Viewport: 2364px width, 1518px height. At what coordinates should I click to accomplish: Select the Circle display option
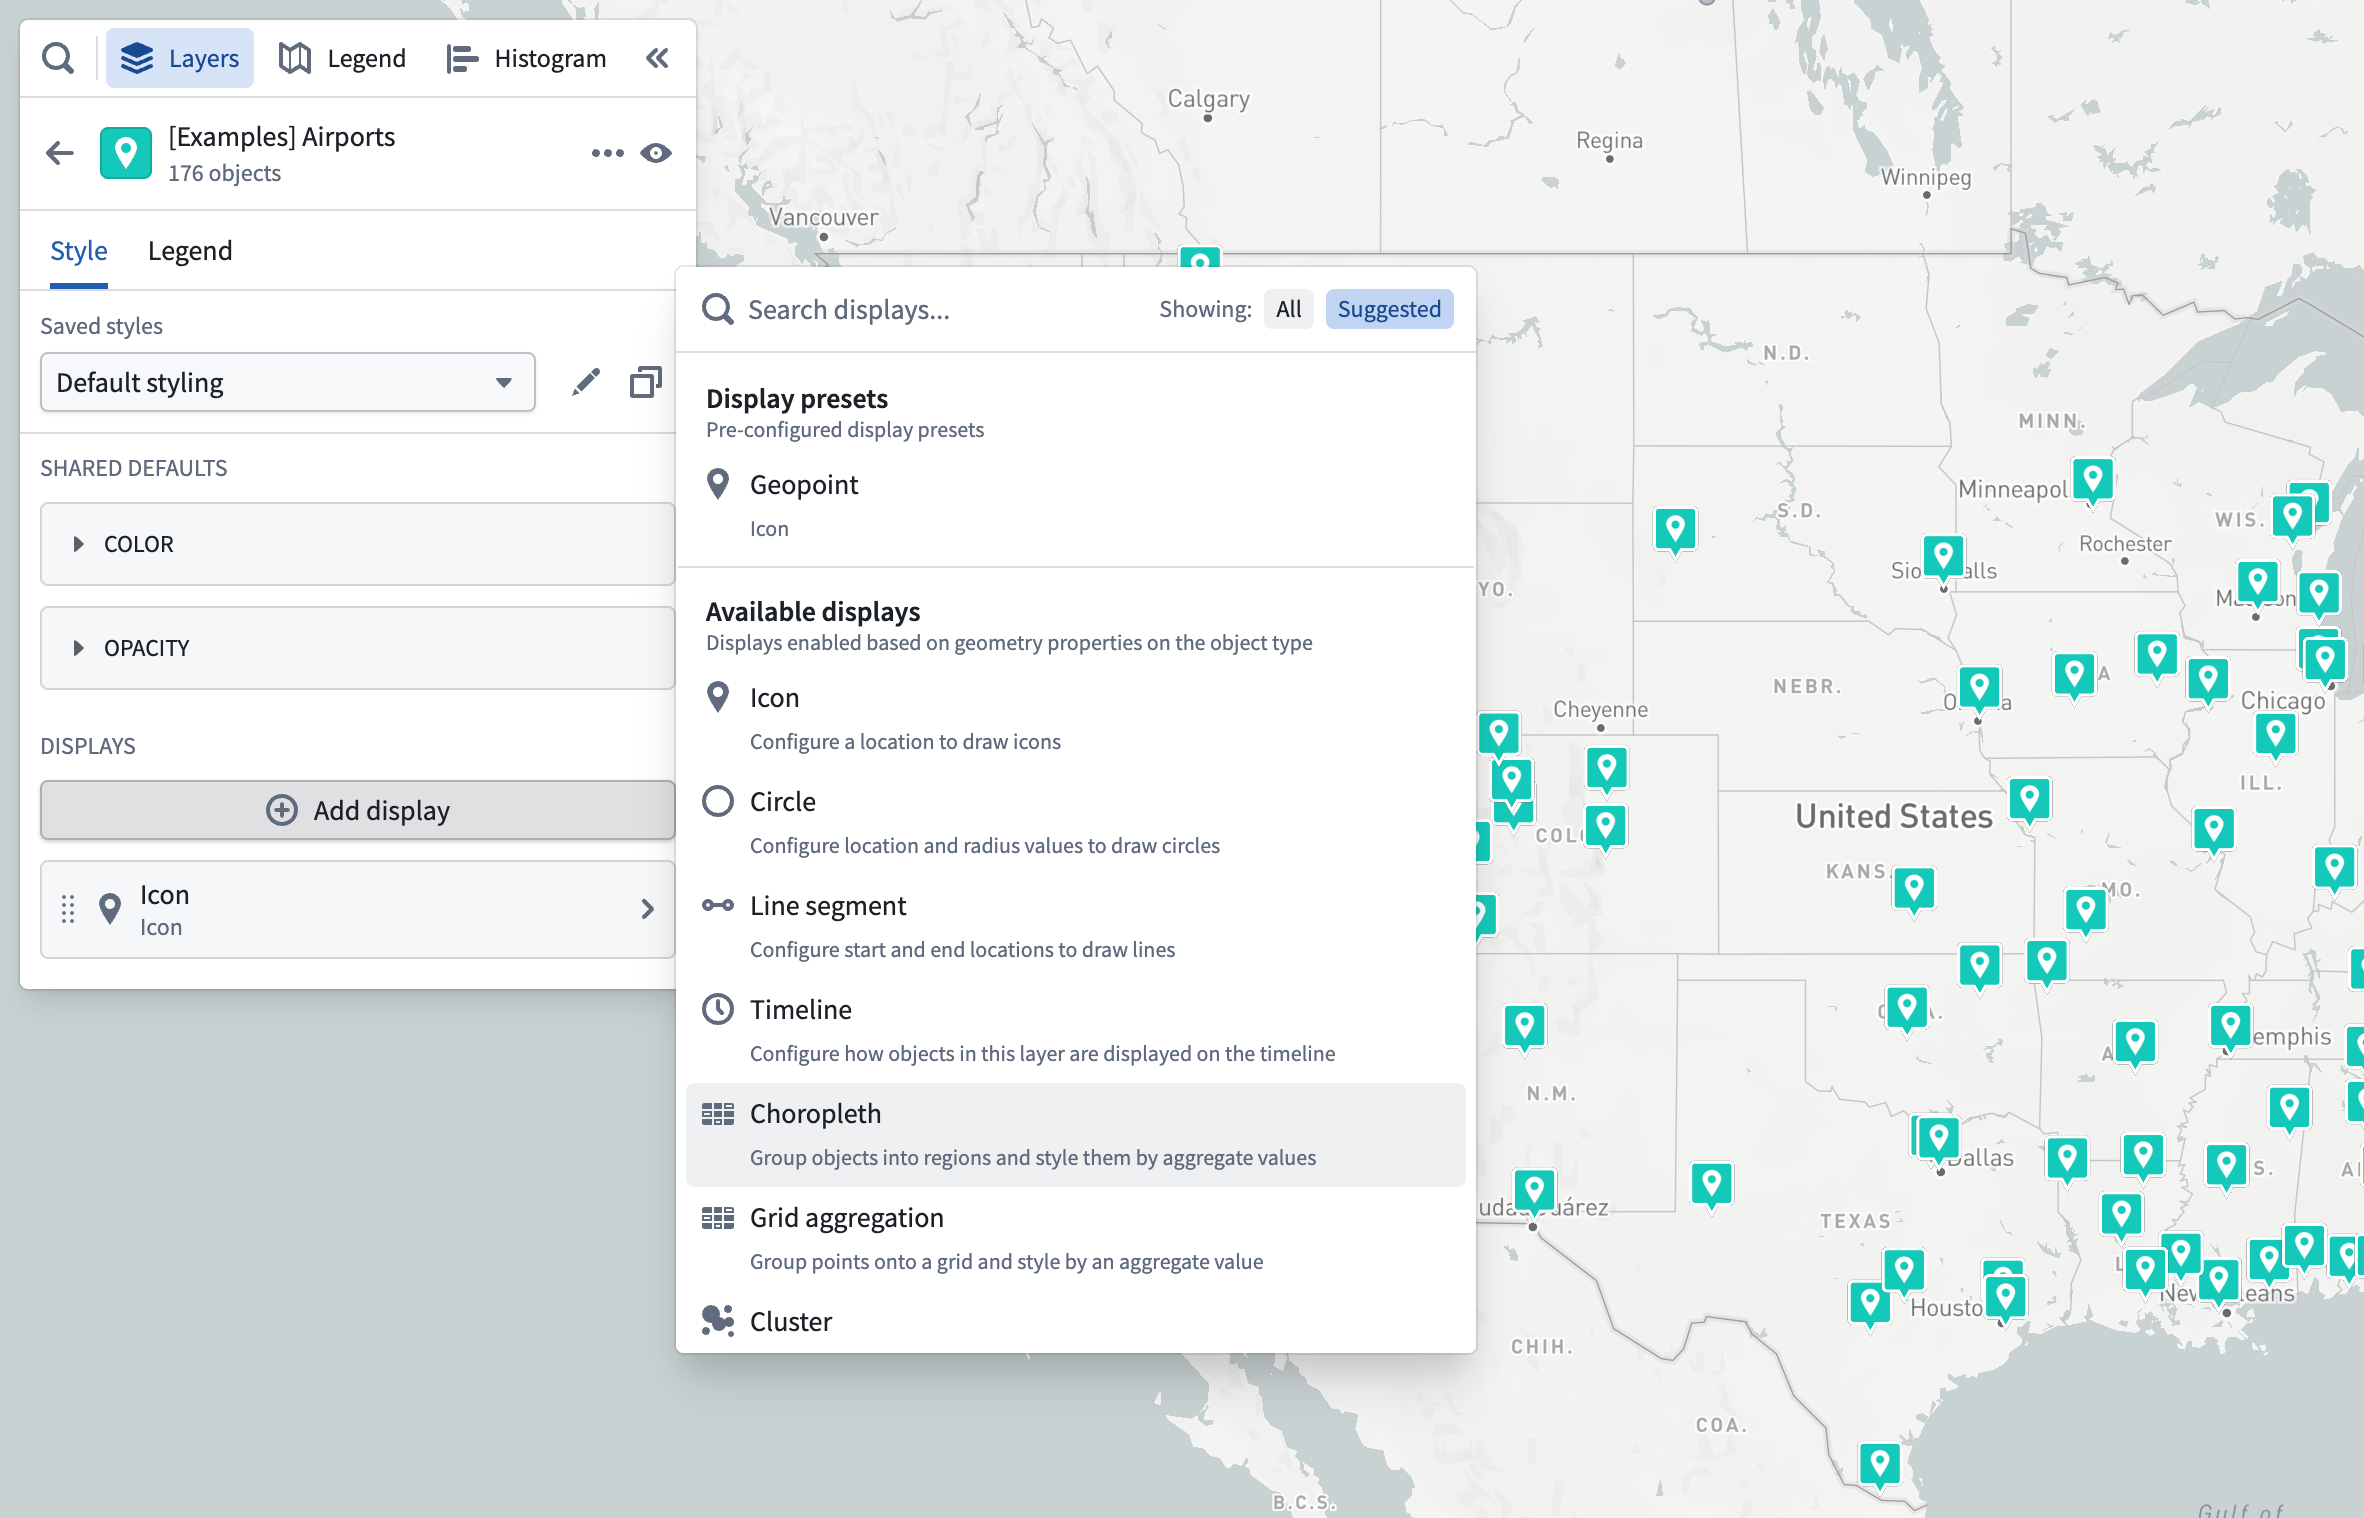(x=783, y=801)
